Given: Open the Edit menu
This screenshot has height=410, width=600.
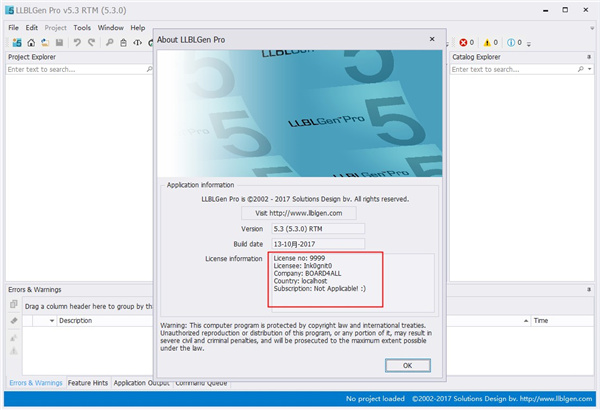Looking at the screenshot, I should tap(32, 28).
